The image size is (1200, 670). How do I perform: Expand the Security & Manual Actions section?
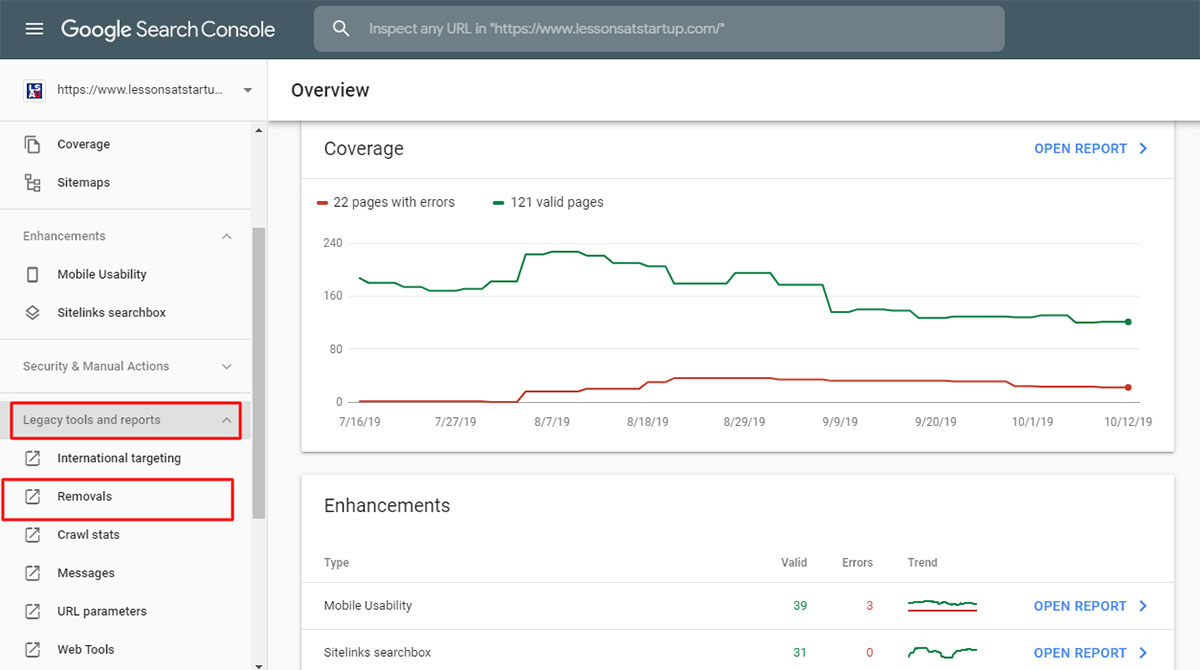point(227,367)
